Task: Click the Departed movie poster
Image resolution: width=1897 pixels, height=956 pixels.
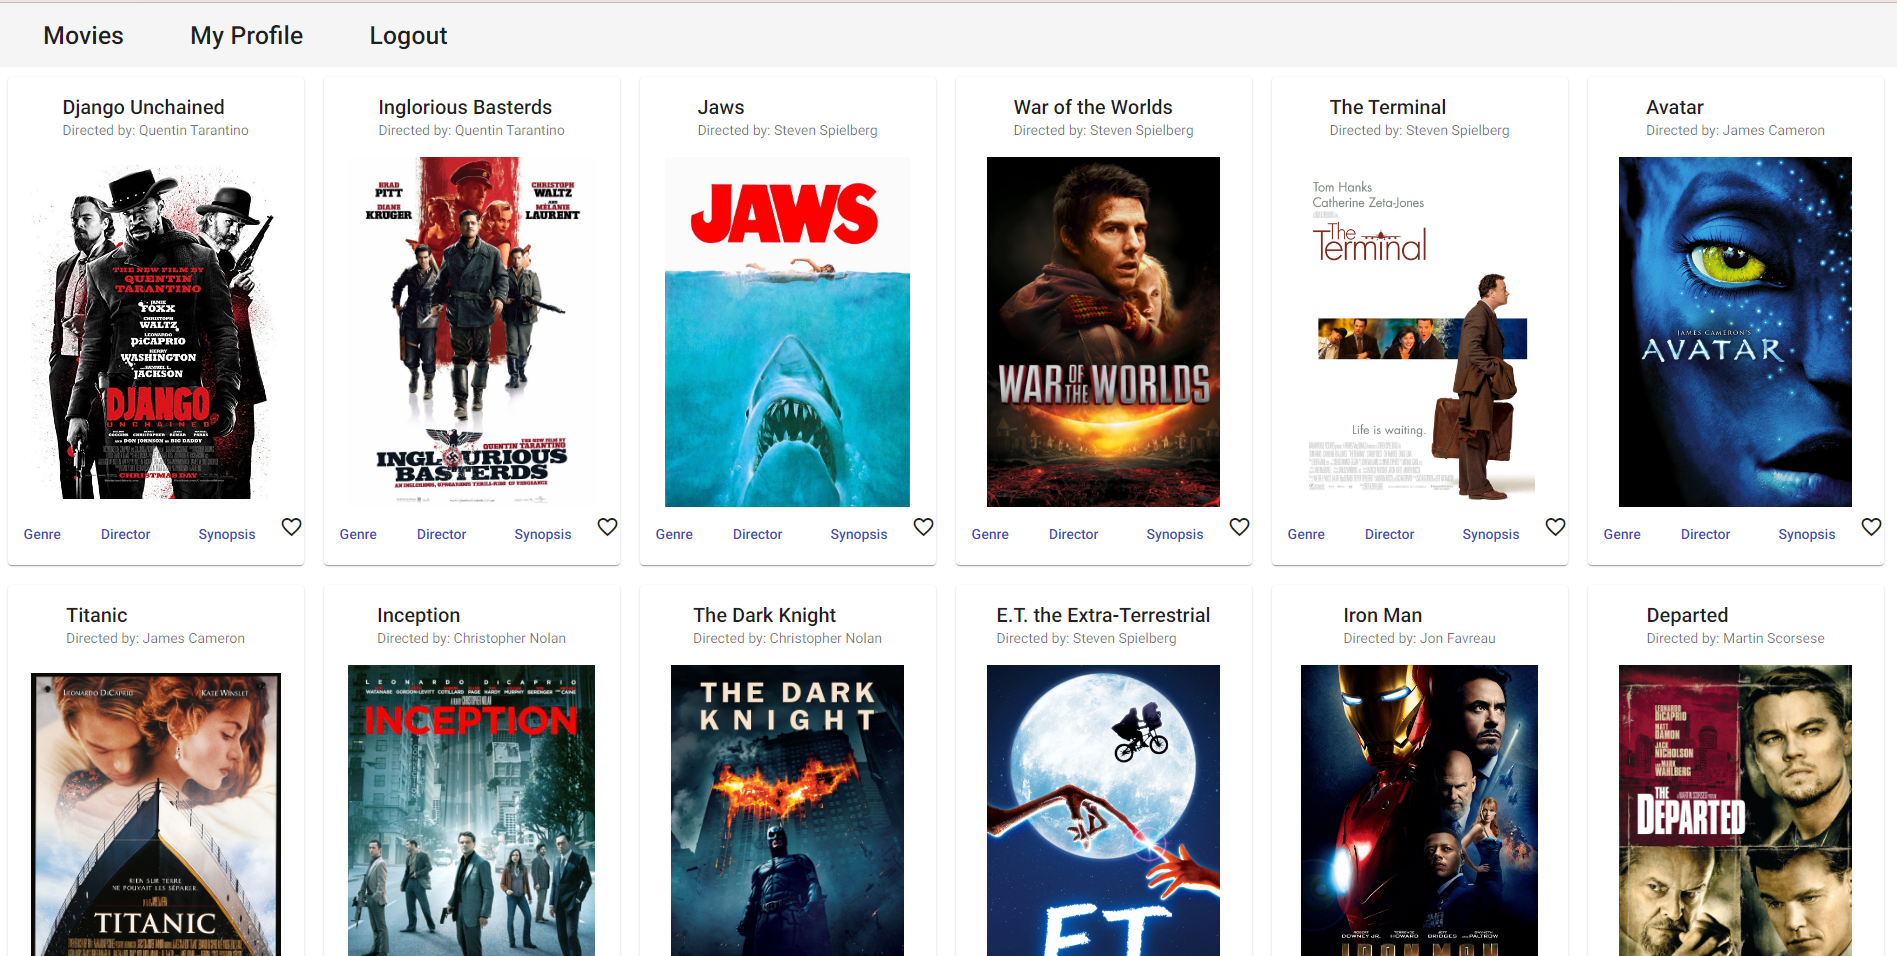Action: point(1735,810)
